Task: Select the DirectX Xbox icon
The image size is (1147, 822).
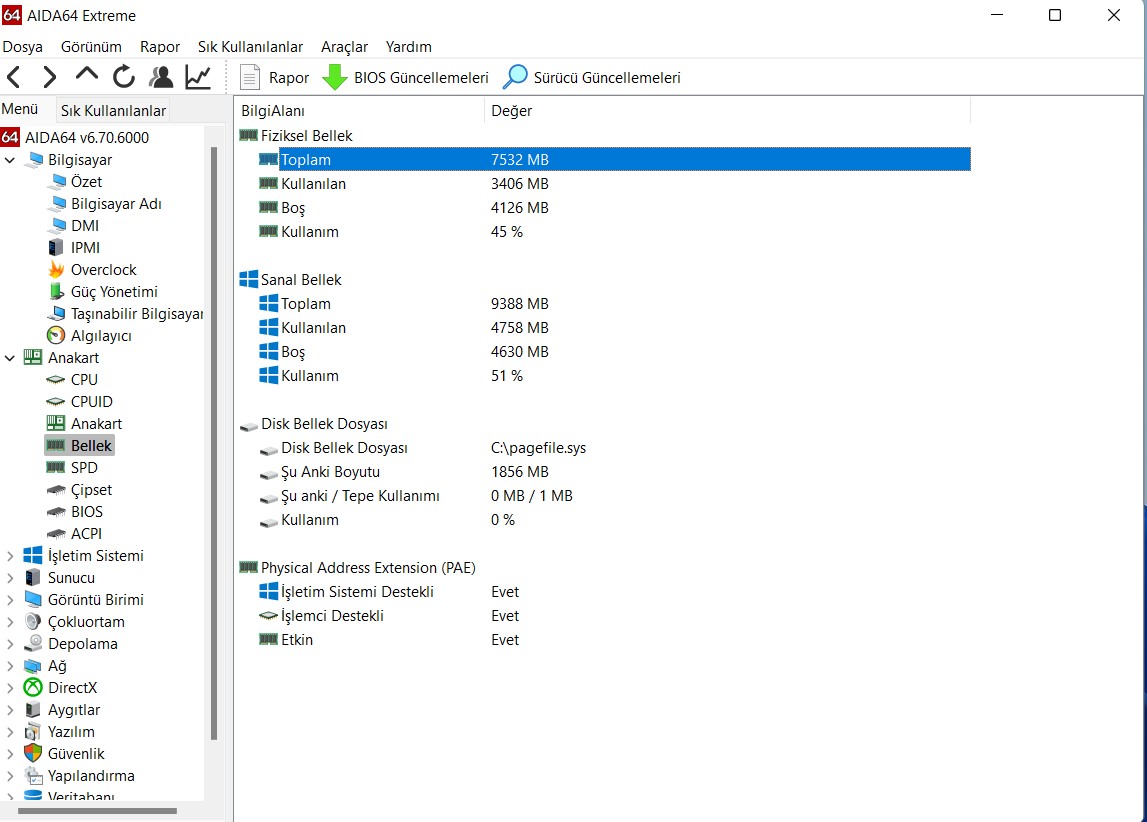Action: [33, 687]
